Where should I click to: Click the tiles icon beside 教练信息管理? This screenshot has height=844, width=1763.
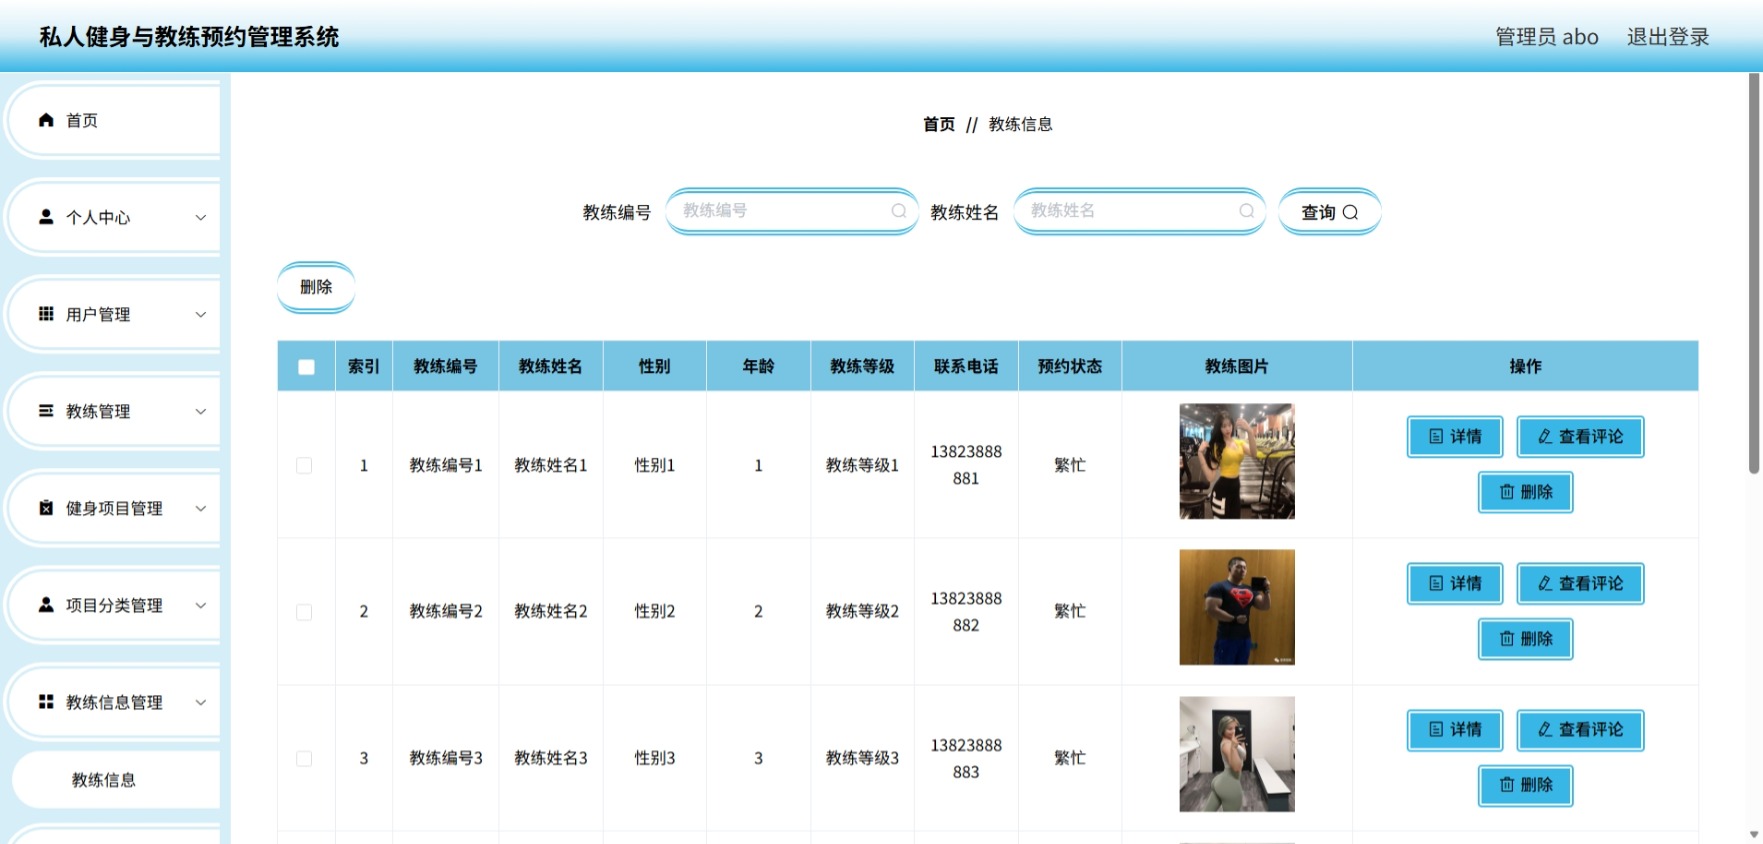(x=46, y=702)
